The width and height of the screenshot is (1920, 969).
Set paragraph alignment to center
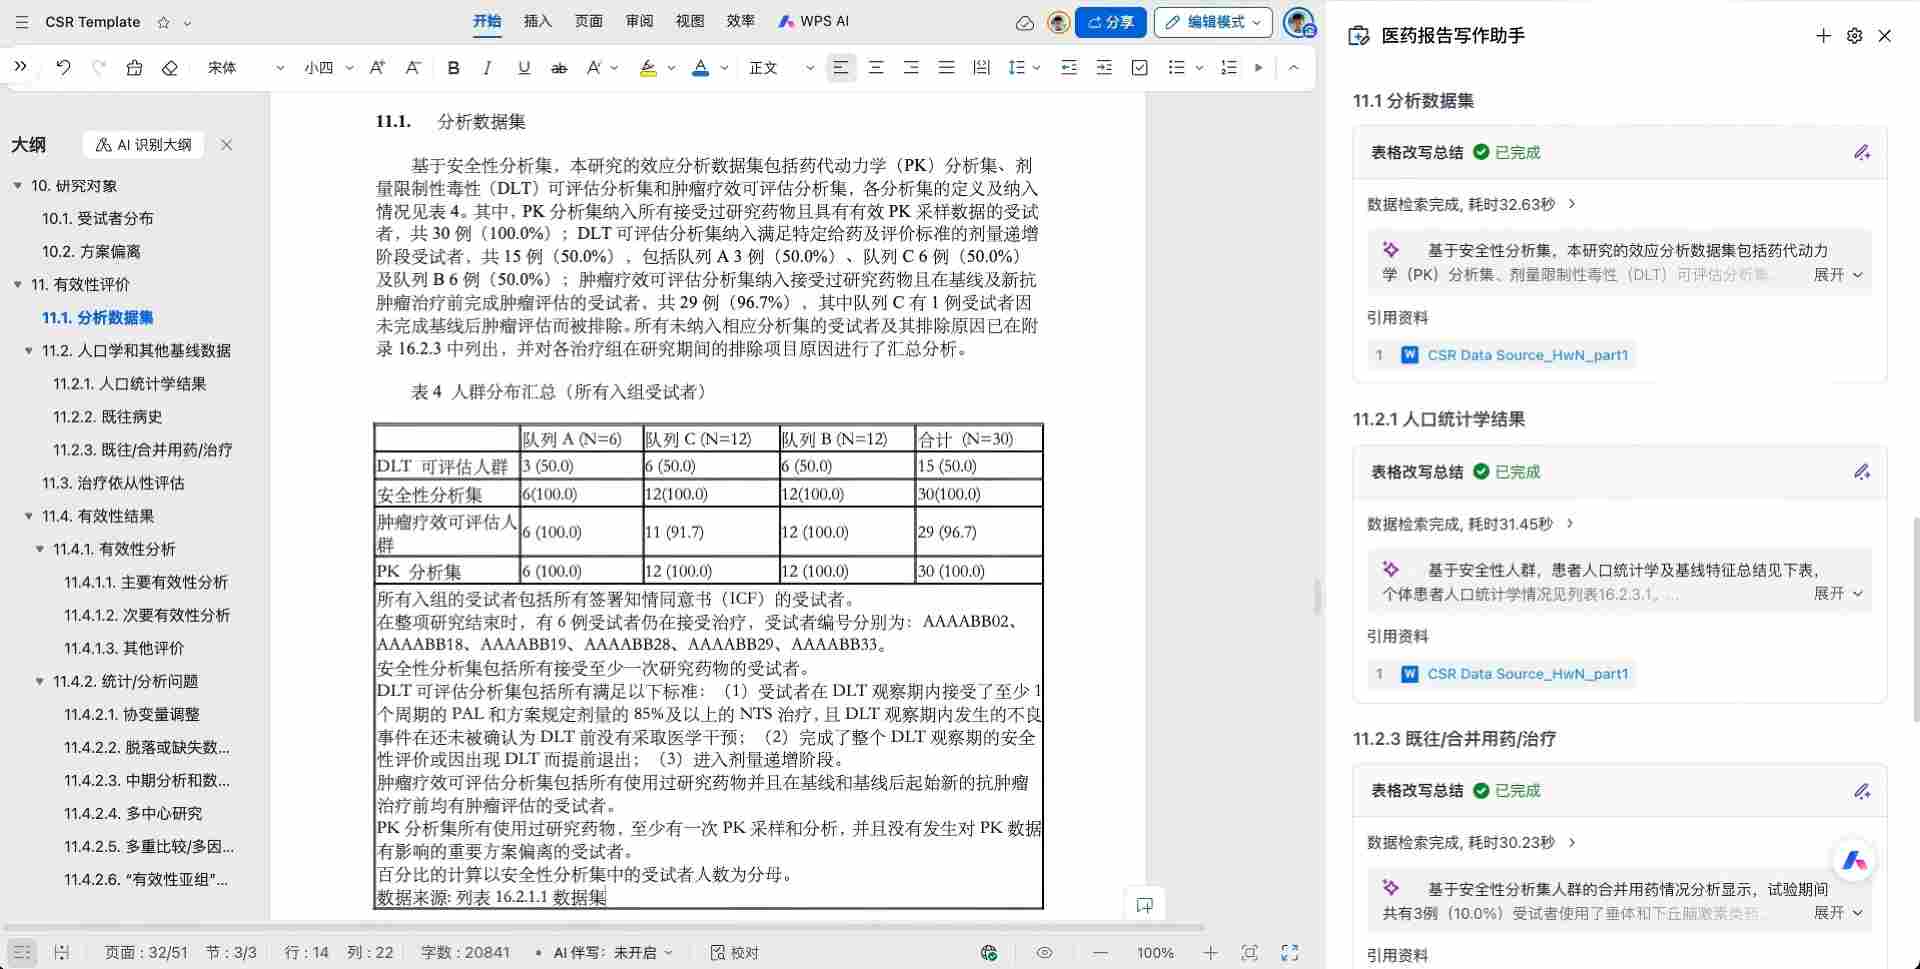tap(876, 67)
